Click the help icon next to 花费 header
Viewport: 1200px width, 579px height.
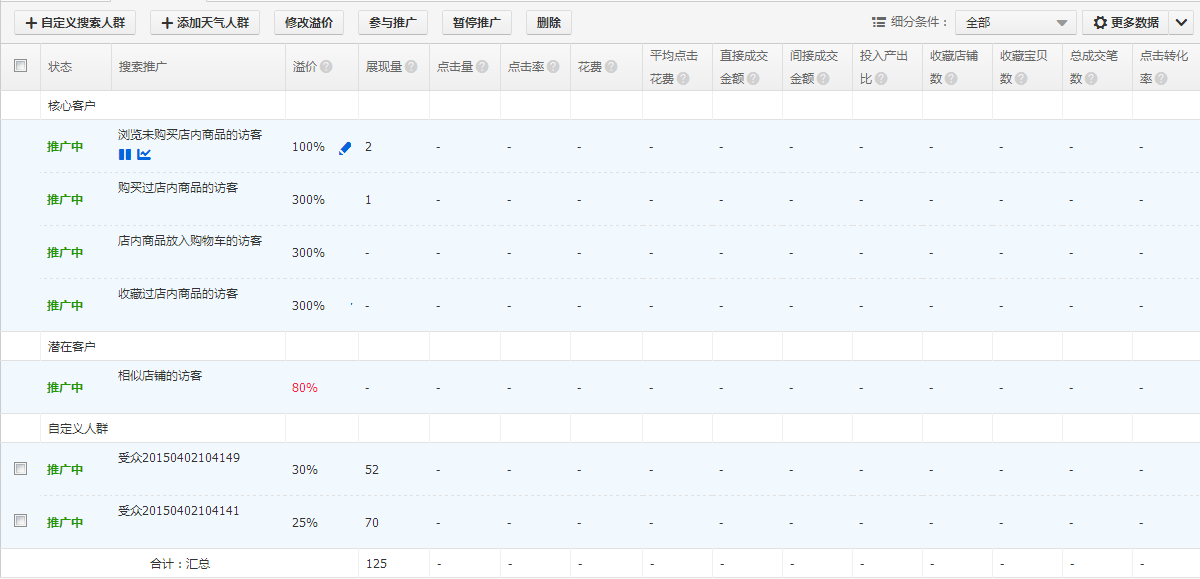[x=611, y=67]
